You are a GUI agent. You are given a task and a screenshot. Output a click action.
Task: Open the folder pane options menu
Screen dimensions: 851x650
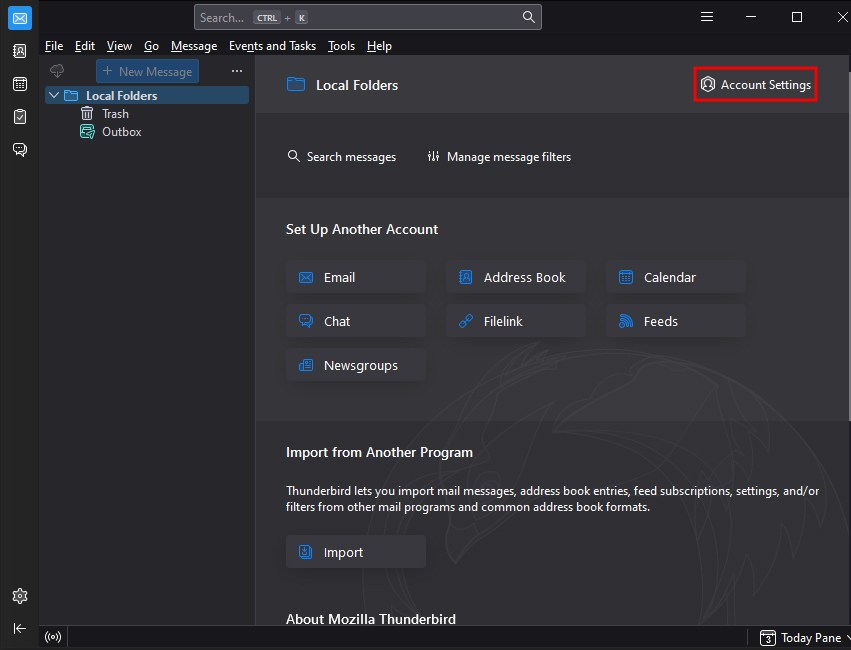pos(237,71)
